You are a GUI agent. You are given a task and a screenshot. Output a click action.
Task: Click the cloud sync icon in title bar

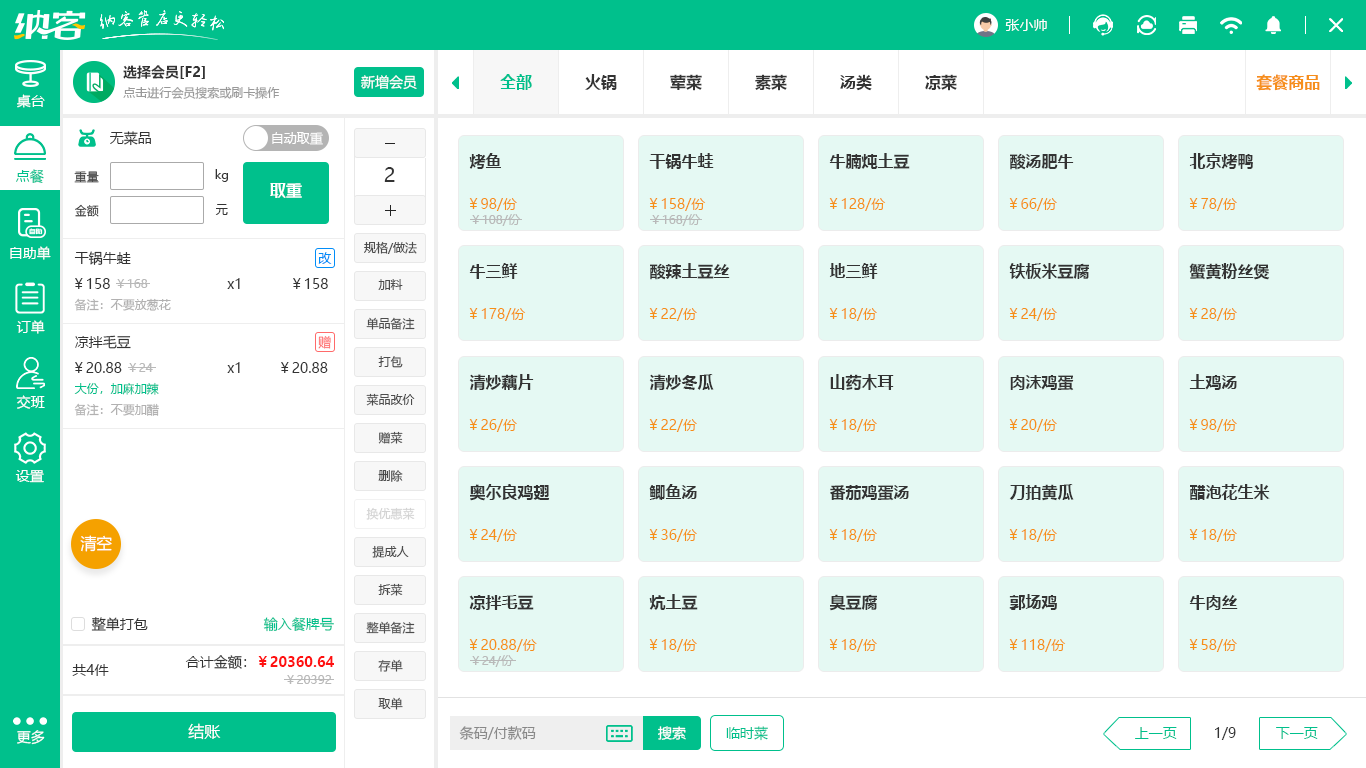coord(1145,24)
